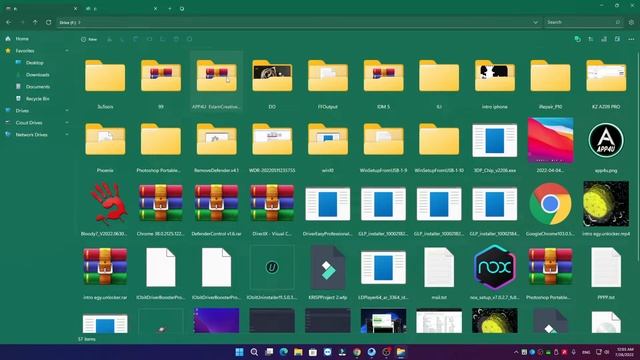This screenshot has width=640, height=360.
Task: Select the DefenderControl v1.6.rar archive
Action: click(216, 210)
